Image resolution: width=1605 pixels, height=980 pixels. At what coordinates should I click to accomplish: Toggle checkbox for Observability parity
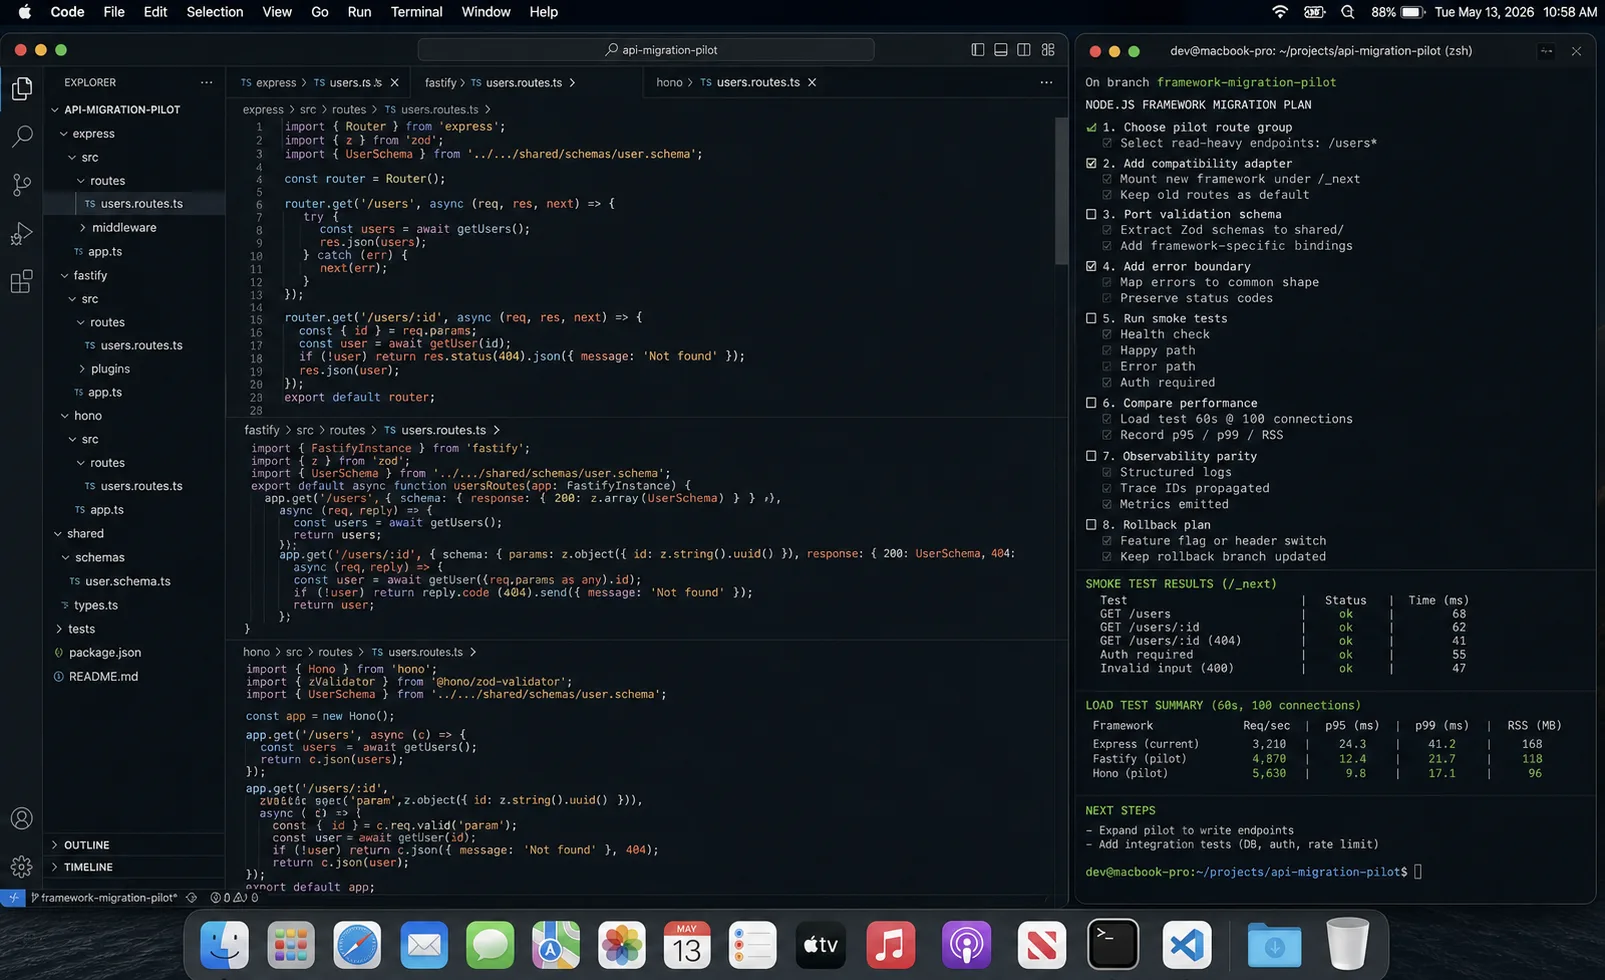tap(1091, 456)
